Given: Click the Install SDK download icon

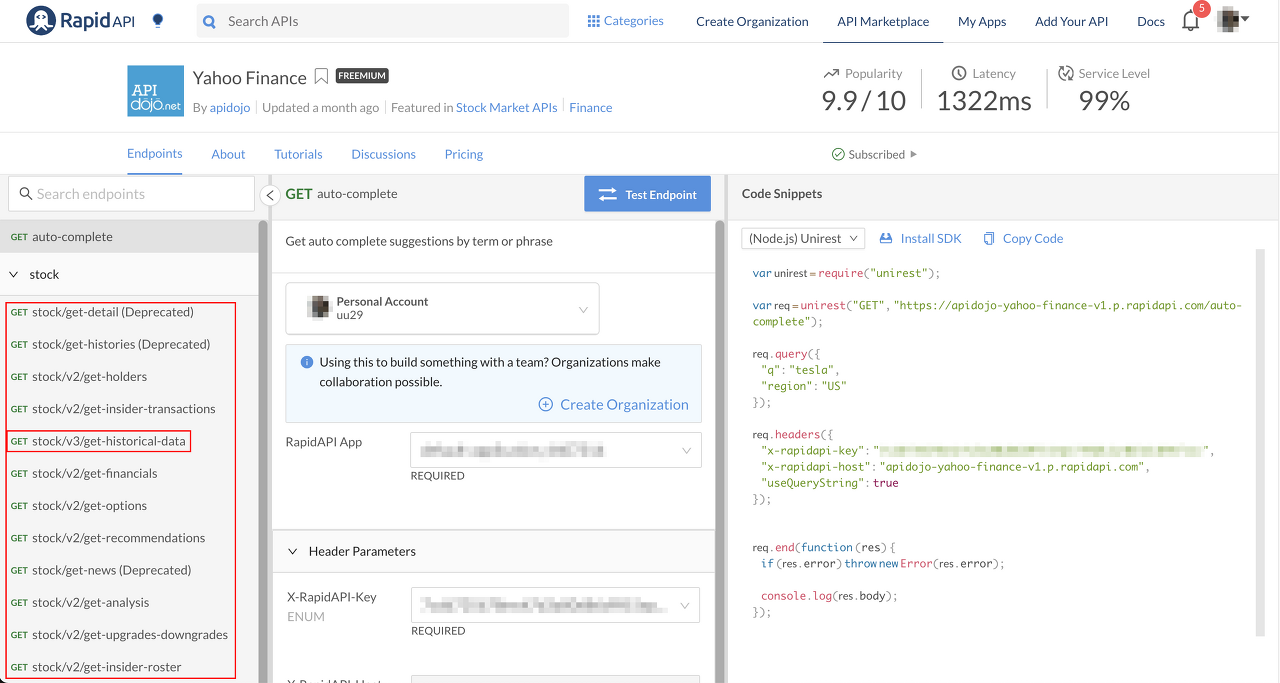Looking at the screenshot, I should [x=885, y=238].
